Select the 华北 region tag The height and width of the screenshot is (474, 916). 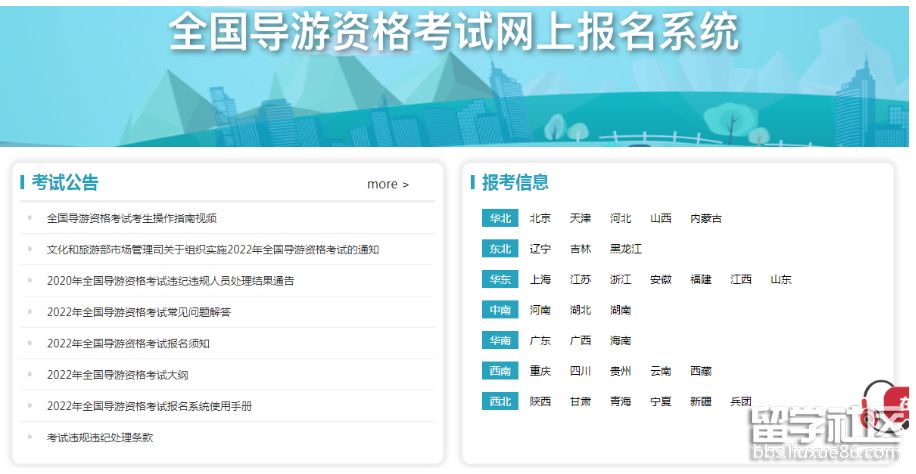(499, 218)
